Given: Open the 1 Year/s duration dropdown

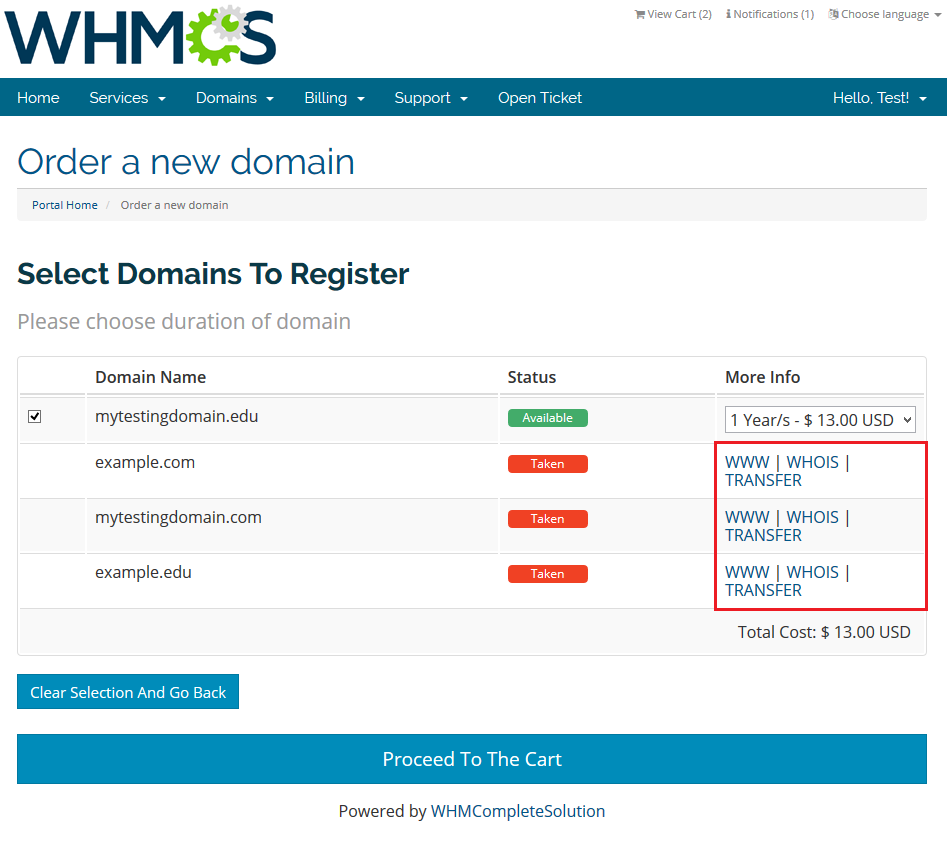Looking at the screenshot, I should [x=820, y=419].
